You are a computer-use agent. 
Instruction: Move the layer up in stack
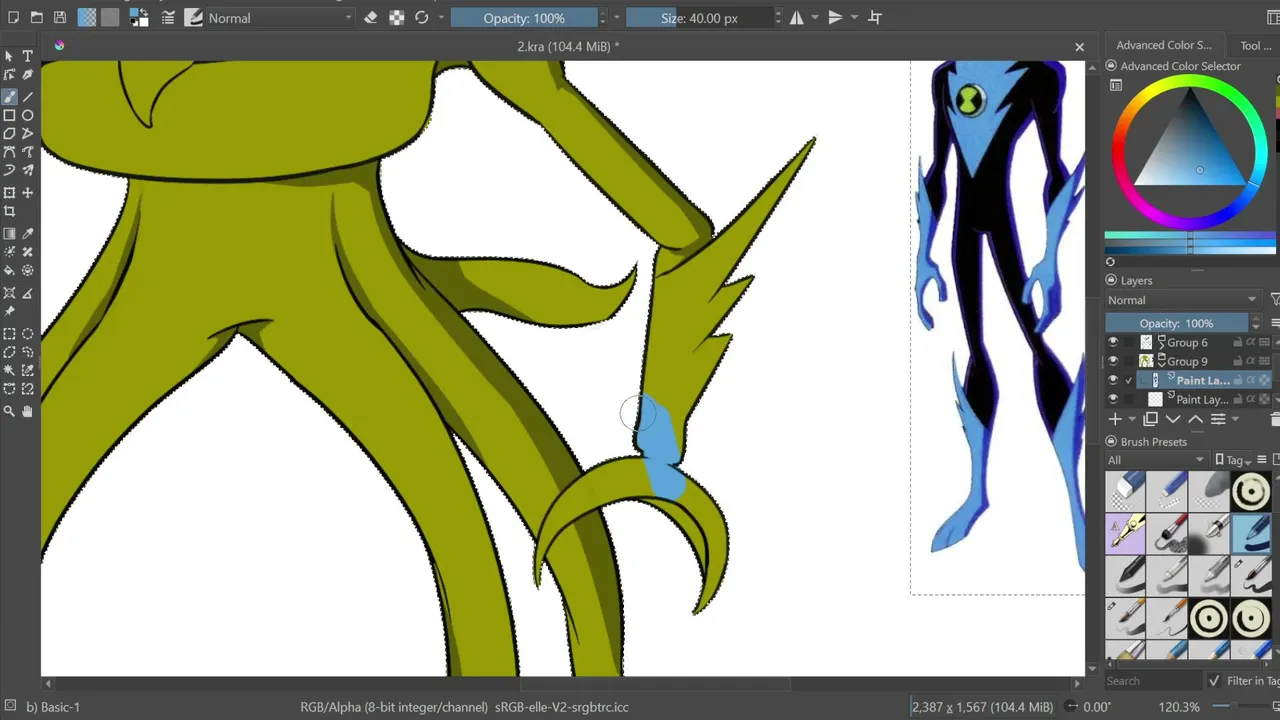(1195, 420)
